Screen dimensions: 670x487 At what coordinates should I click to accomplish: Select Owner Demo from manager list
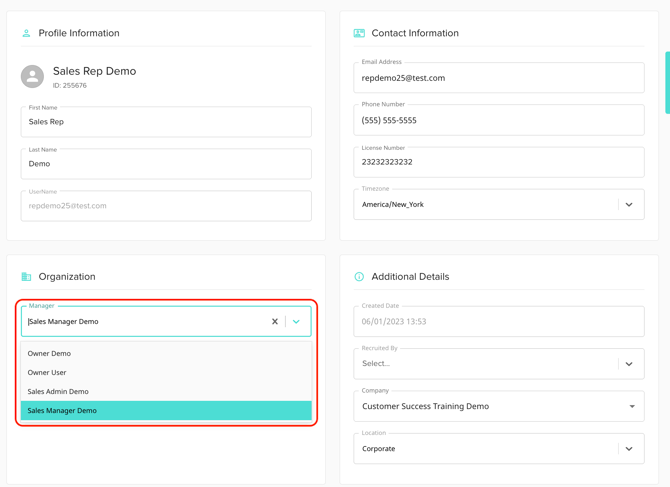(x=50, y=353)
